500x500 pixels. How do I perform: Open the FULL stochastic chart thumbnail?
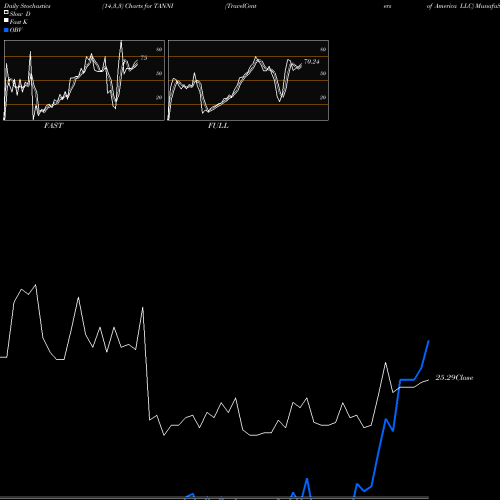point(248,80)
